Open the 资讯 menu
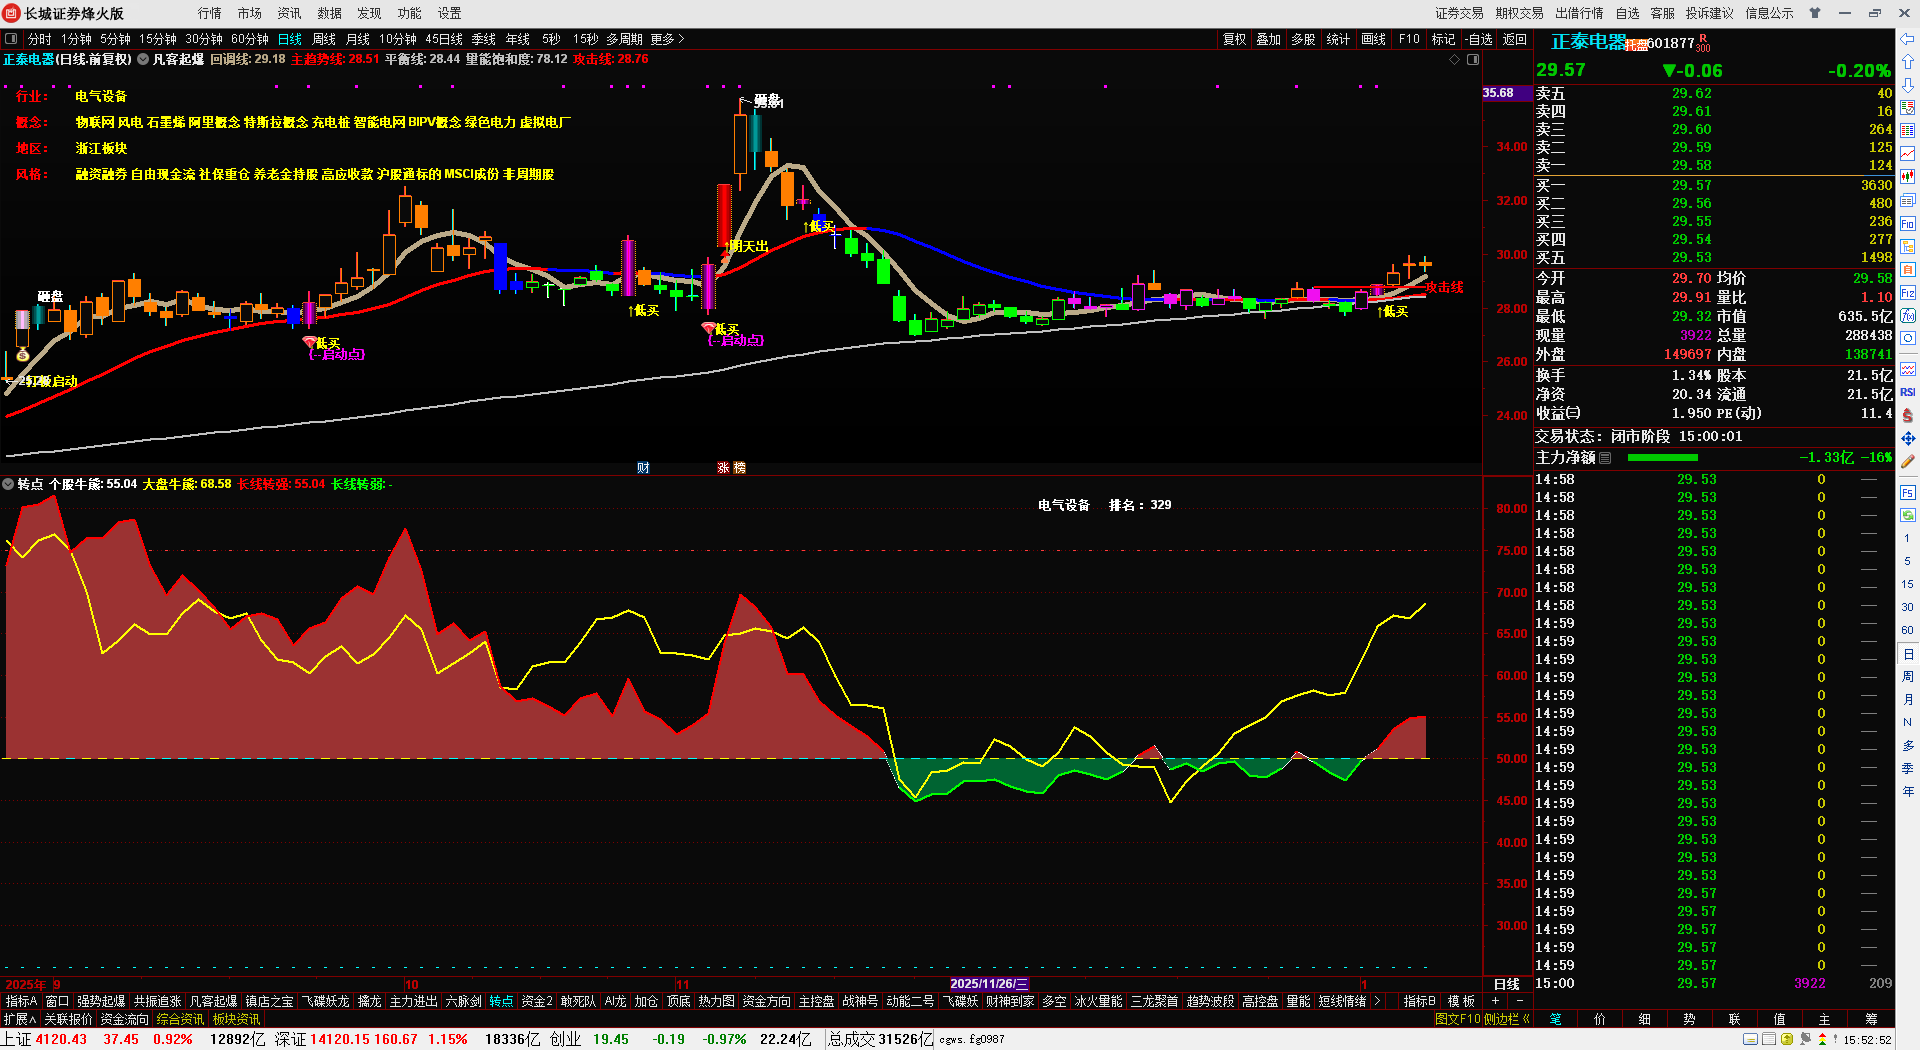Viewport: 1920px width, 1050px height. 289,13
